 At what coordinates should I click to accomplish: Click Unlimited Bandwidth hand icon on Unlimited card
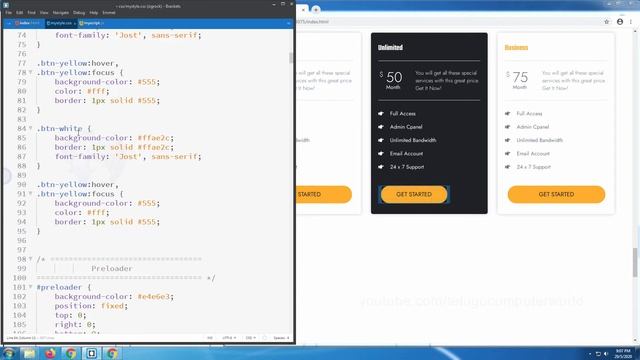(x=381, y=140)
